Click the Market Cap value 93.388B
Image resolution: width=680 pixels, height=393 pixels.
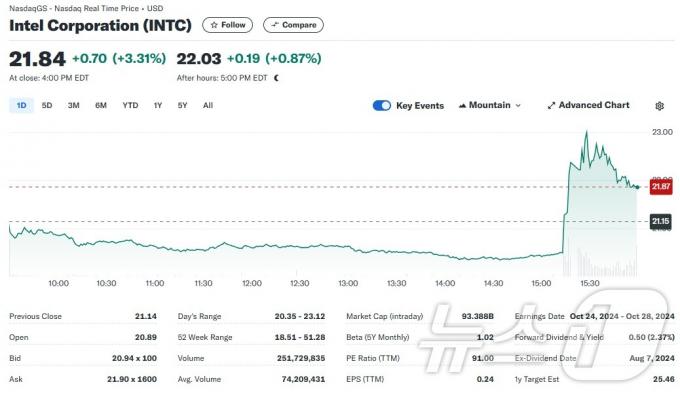477,316
